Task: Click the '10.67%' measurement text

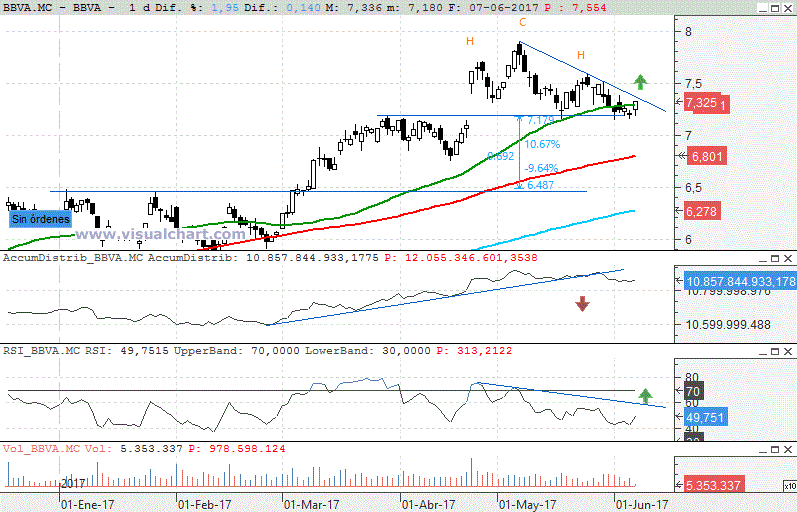Action: 542,144
